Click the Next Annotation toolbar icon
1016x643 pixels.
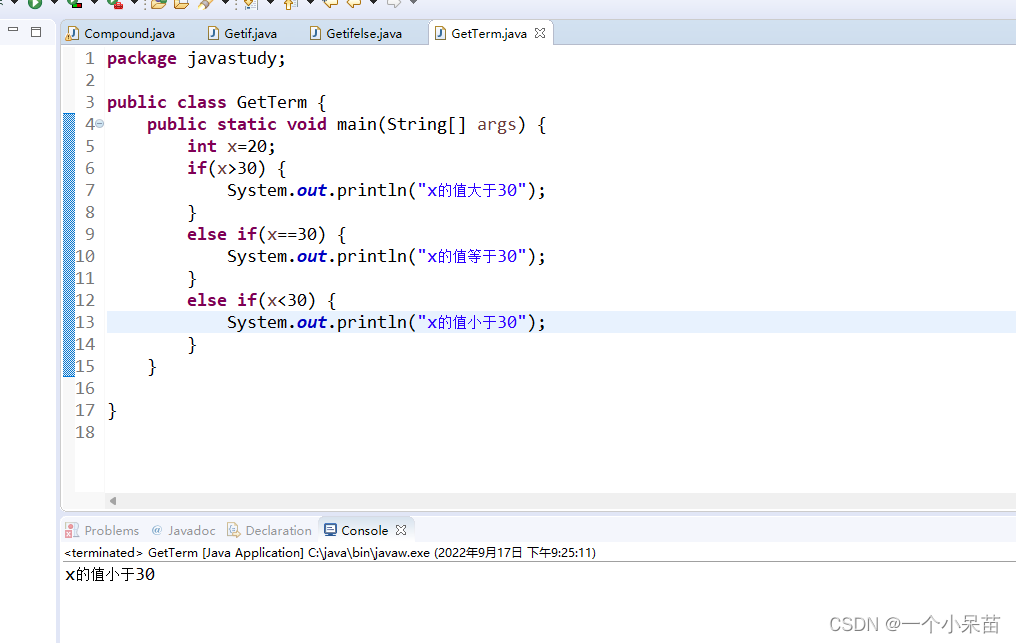251,4
